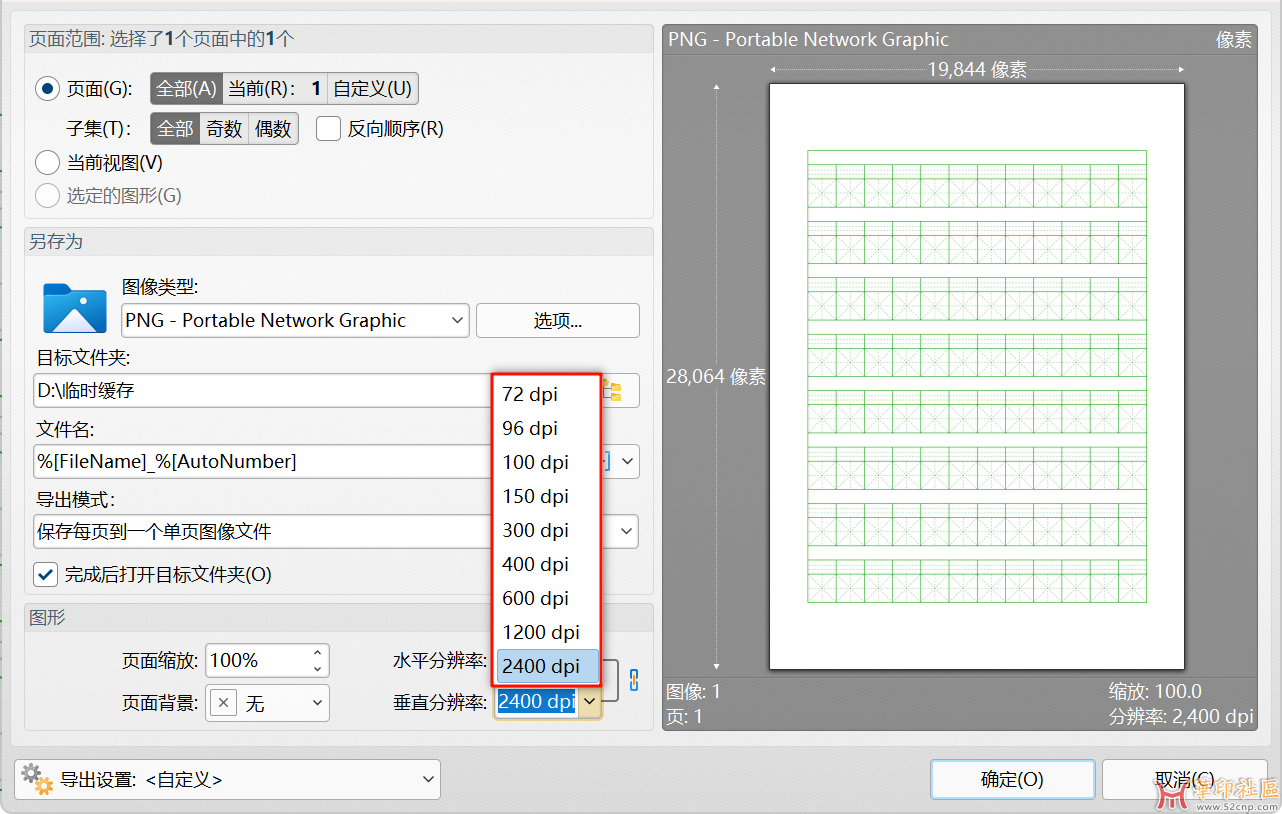Toggle the resolution chain-link lock icon
The height and width of the screenshot is (814, 1282).
click(x=633, y=681)
